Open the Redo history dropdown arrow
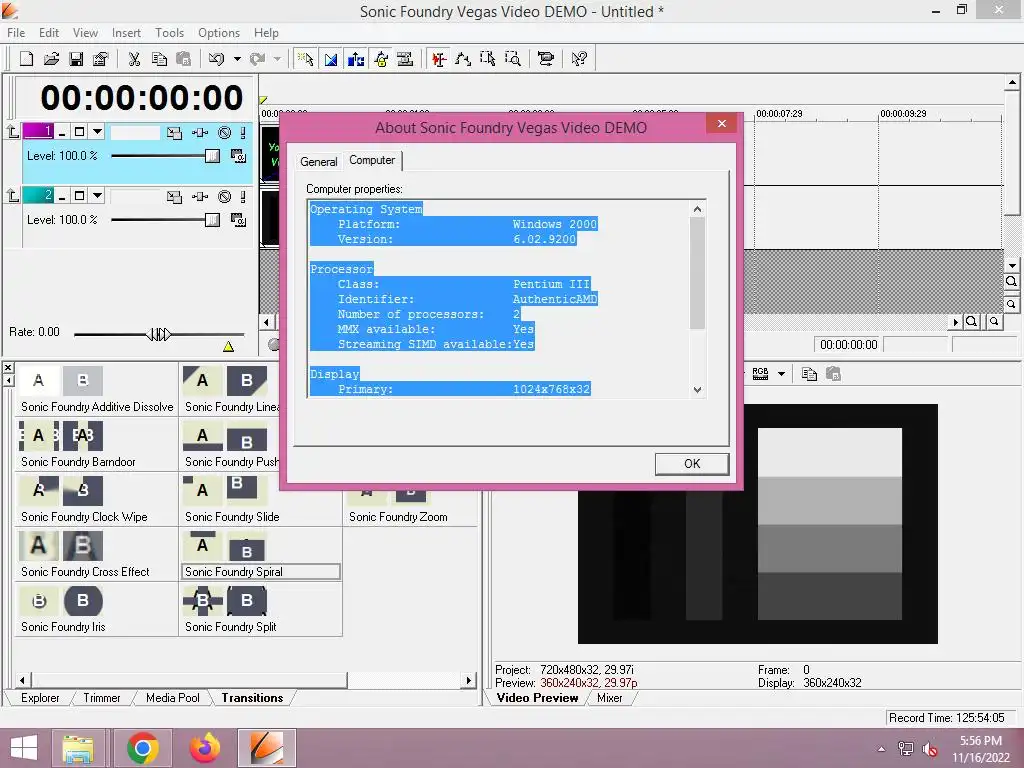 278,59
